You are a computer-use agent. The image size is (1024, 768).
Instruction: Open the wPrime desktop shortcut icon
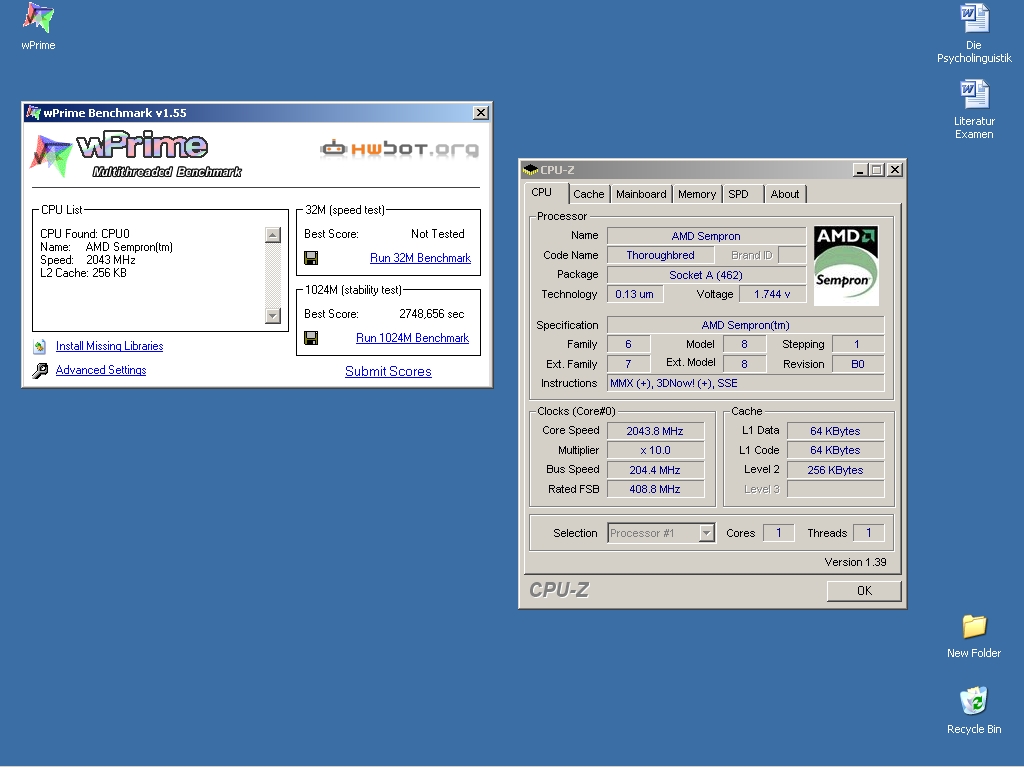[x=38, y=18]
